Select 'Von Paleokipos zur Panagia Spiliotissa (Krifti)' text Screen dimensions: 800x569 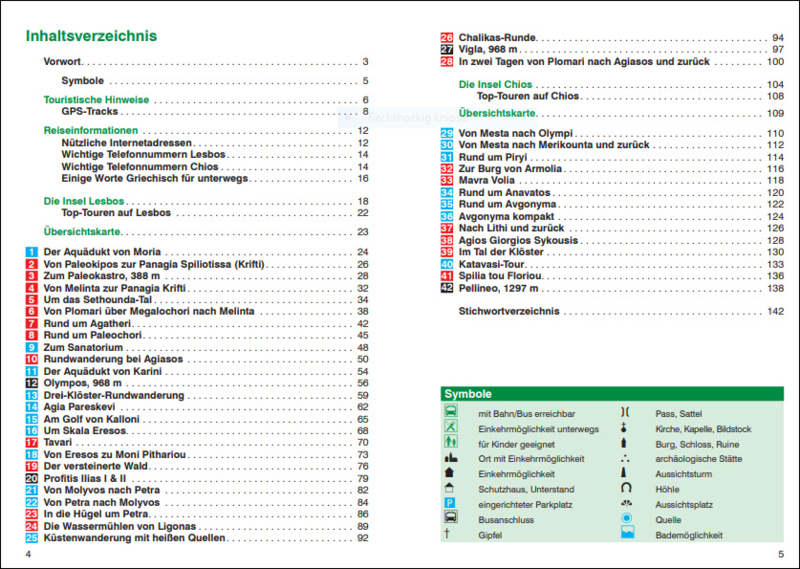154,264
